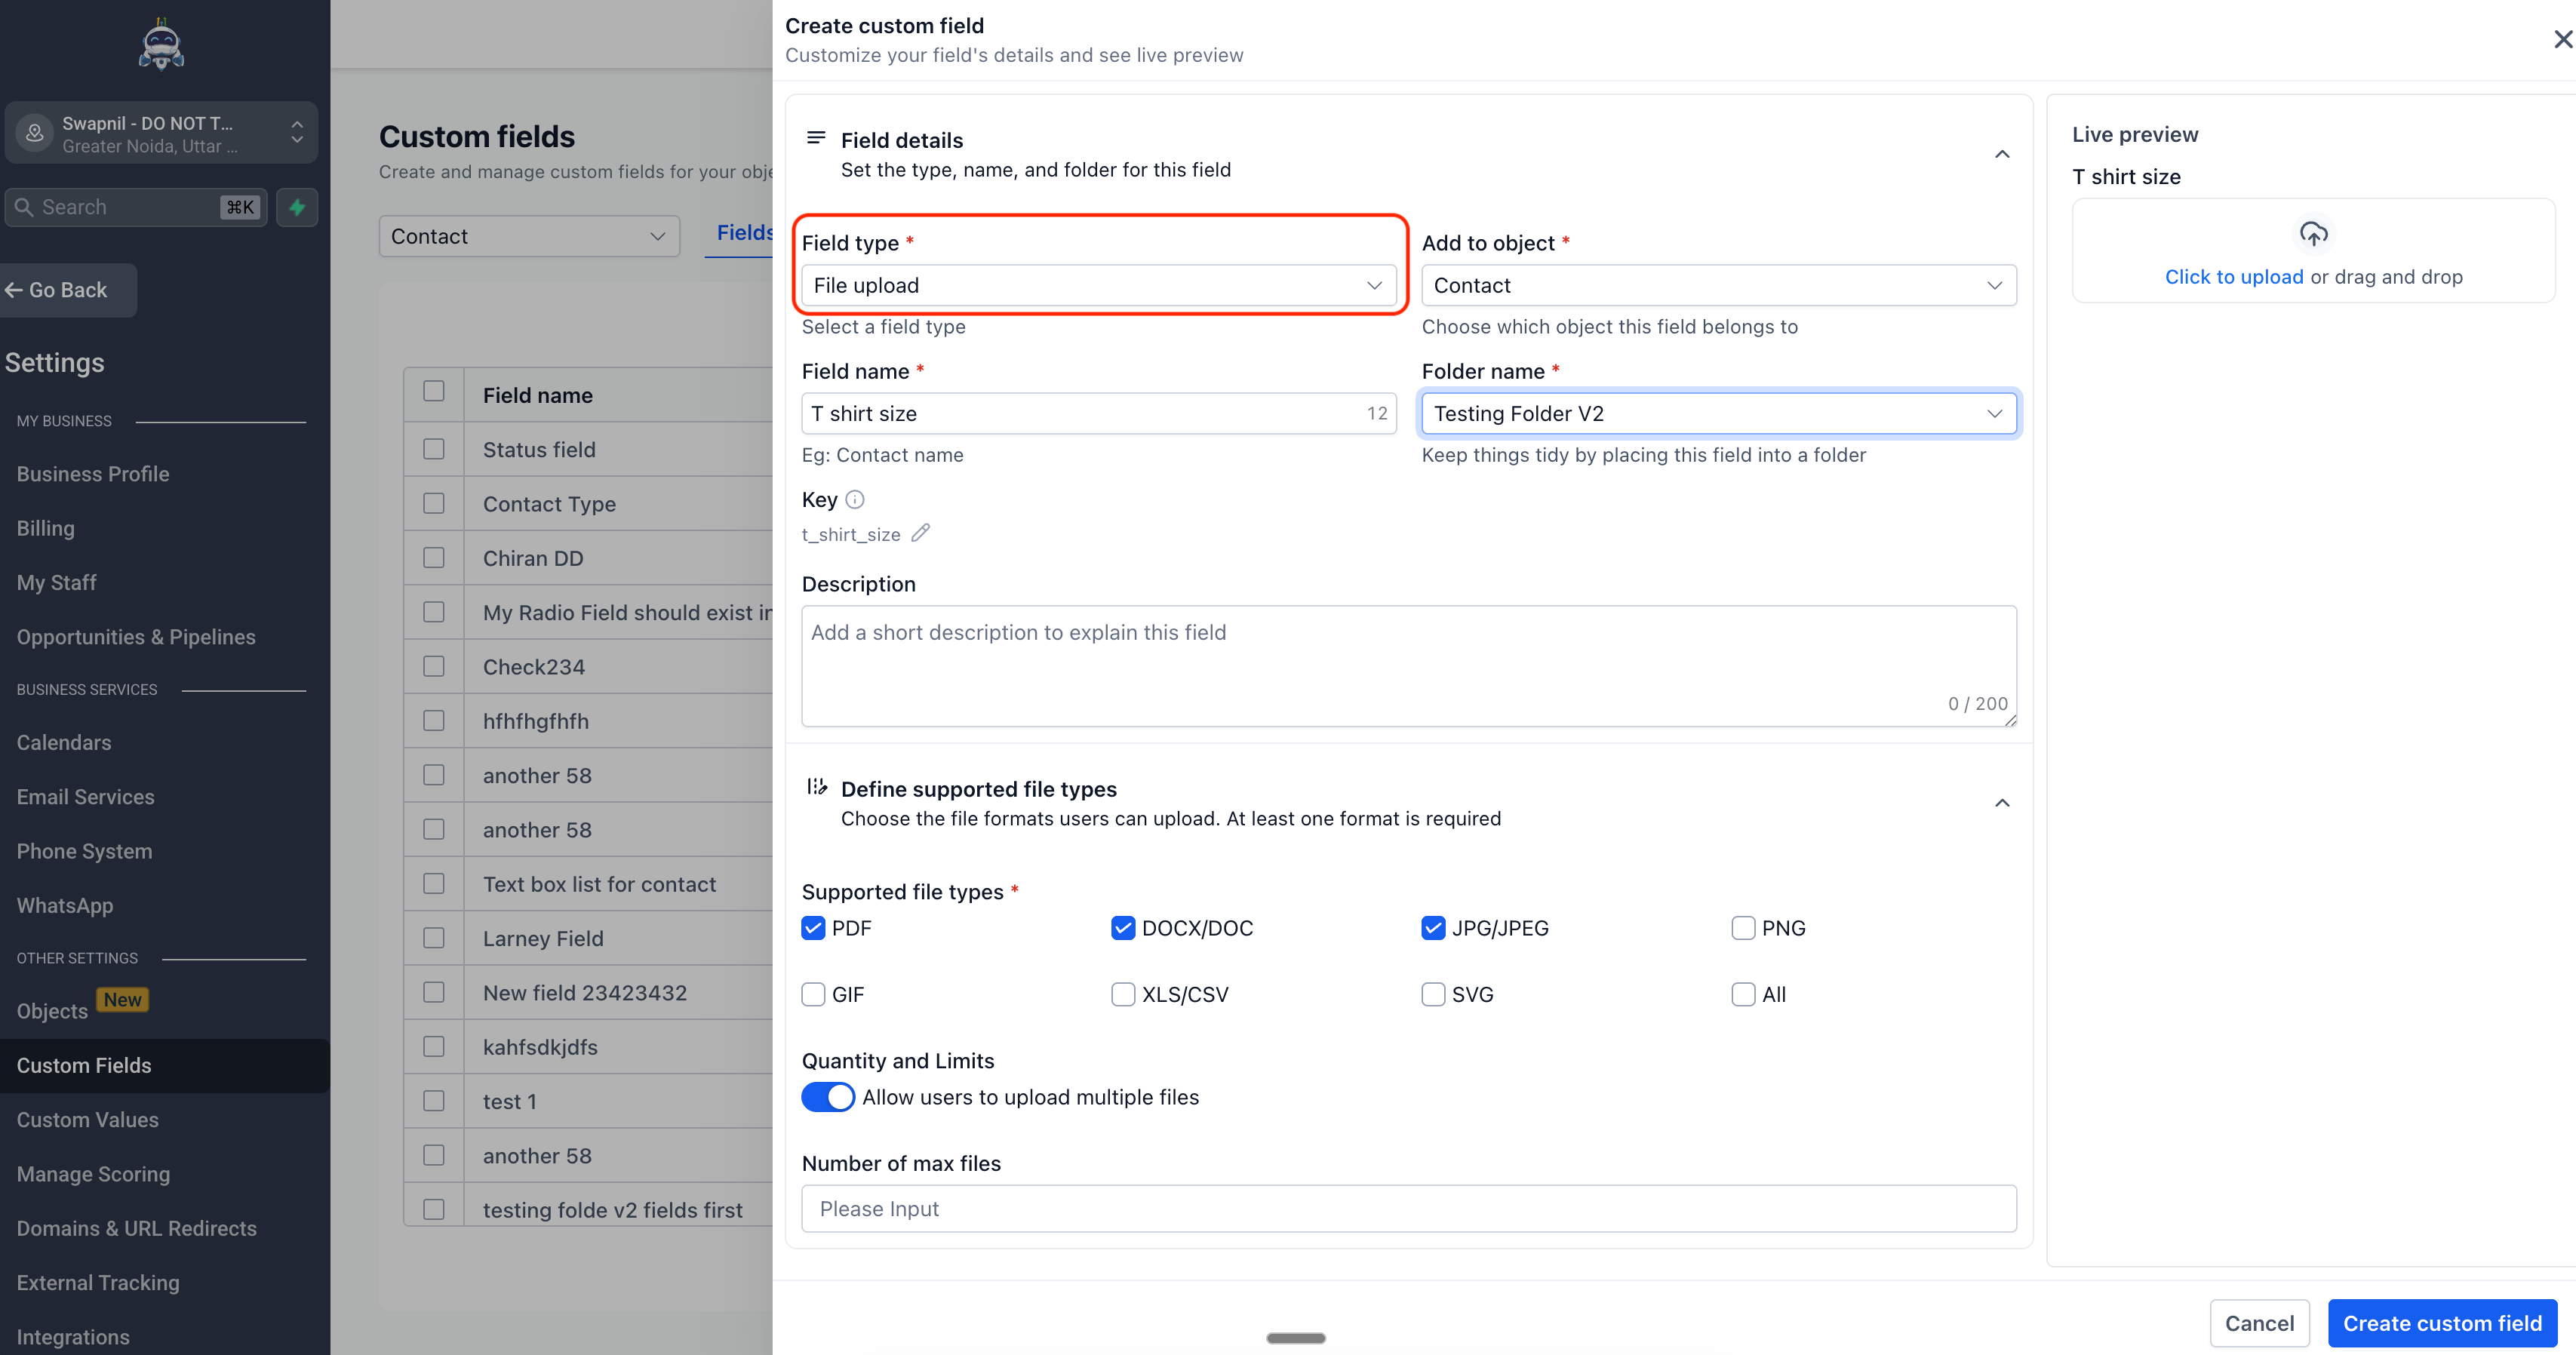Click the Define supported file types icon
The width and height of the screenshot is (2576, 1355).
tap(817, 787)
